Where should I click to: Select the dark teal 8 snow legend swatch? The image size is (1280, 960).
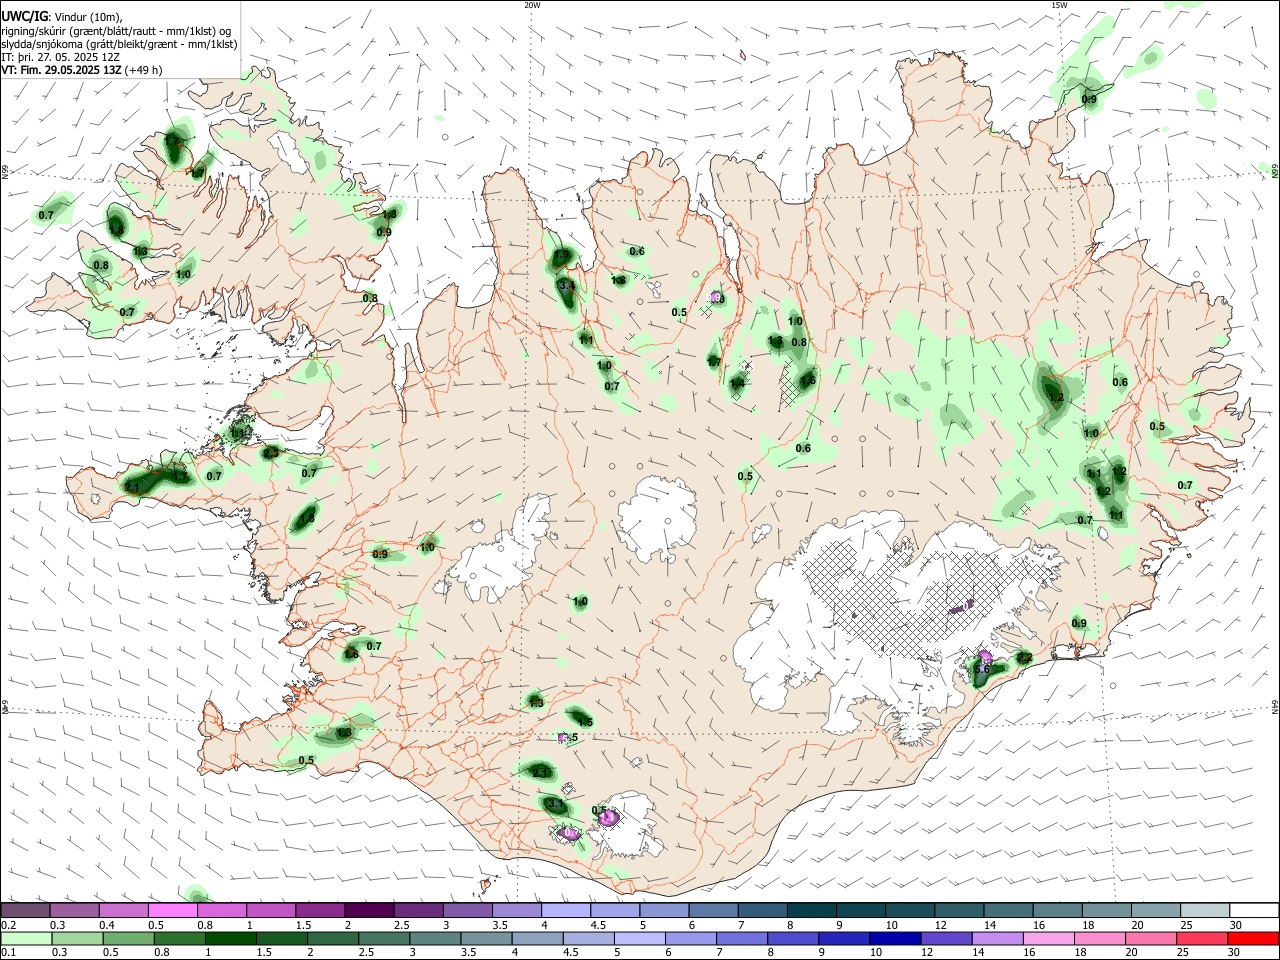[x=812, y=911]
